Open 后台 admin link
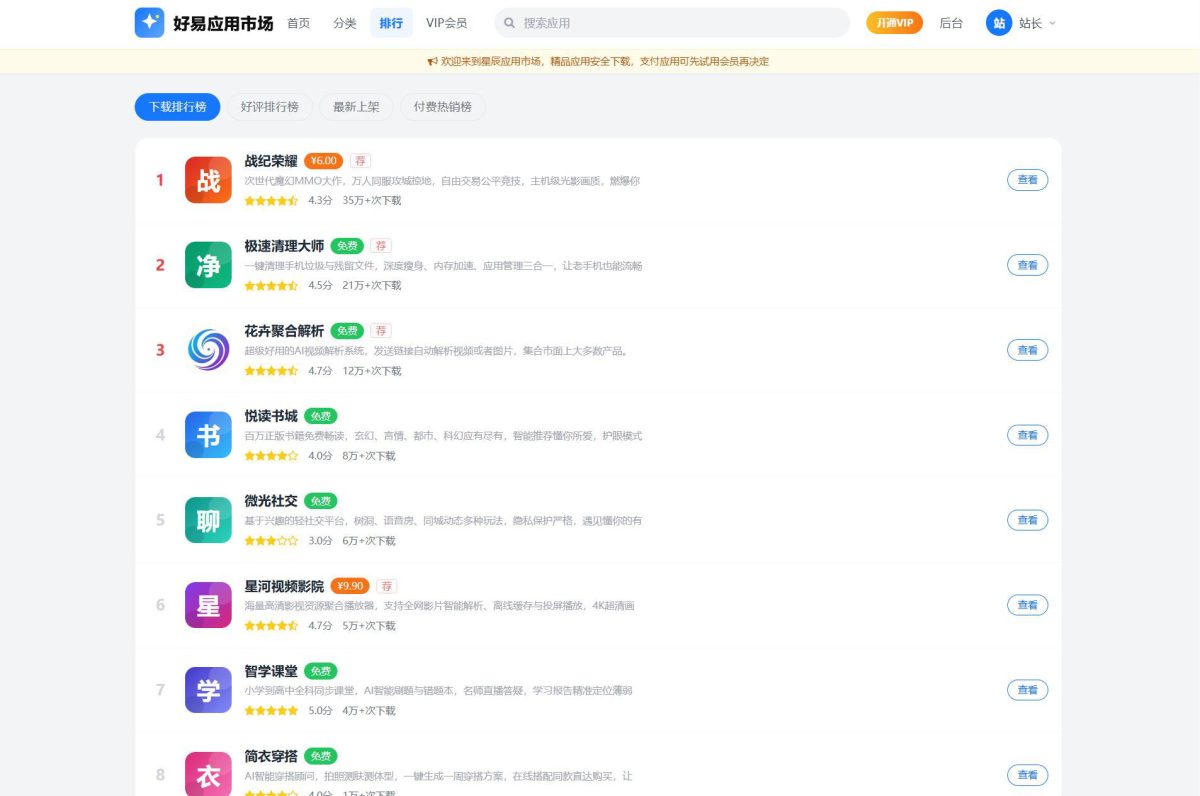The height and width of the screenshot is (796, 1200). click(951, 23)
